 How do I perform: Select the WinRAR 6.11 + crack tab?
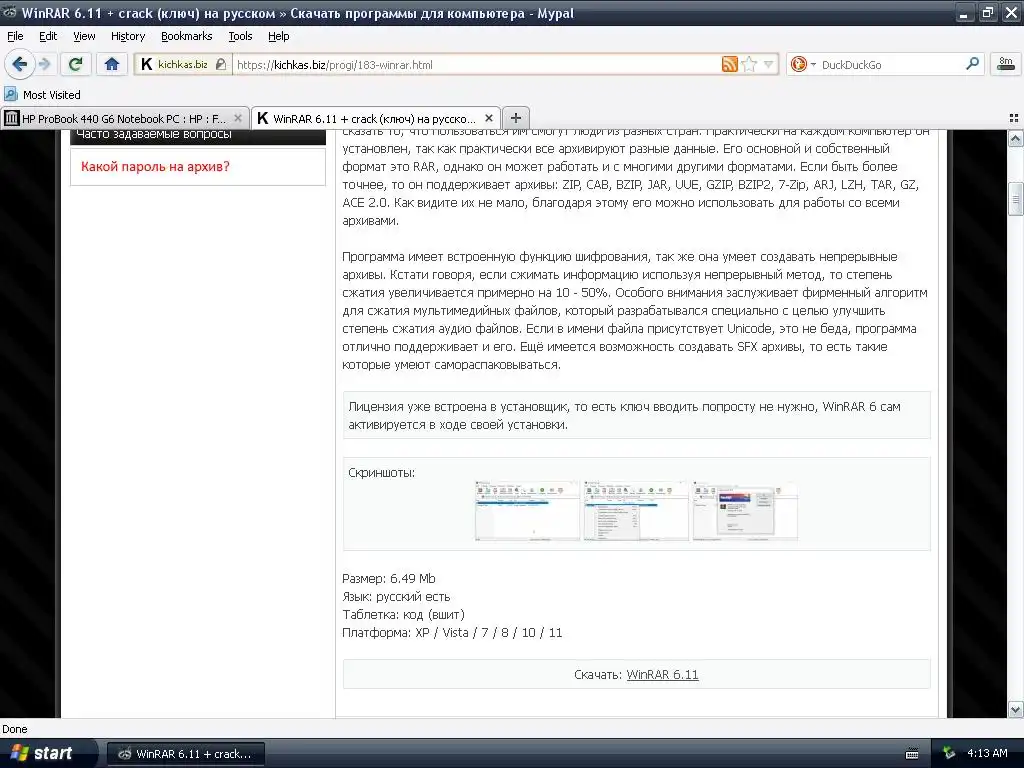click(x=374, y=118)
